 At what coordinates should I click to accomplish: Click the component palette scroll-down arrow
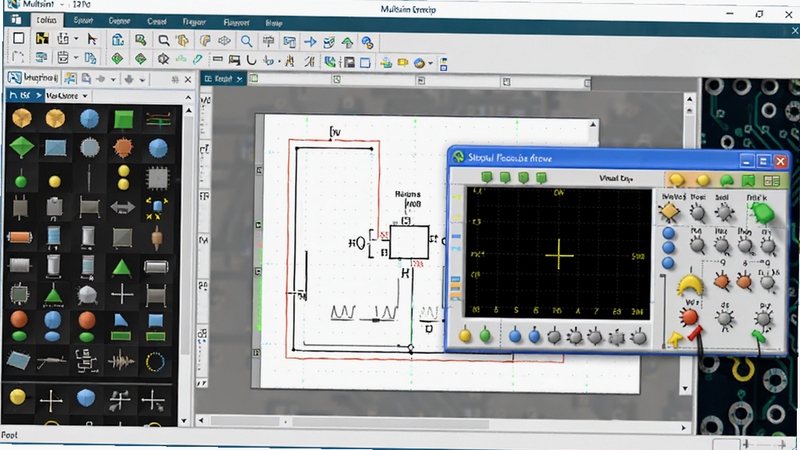(184, 421)
